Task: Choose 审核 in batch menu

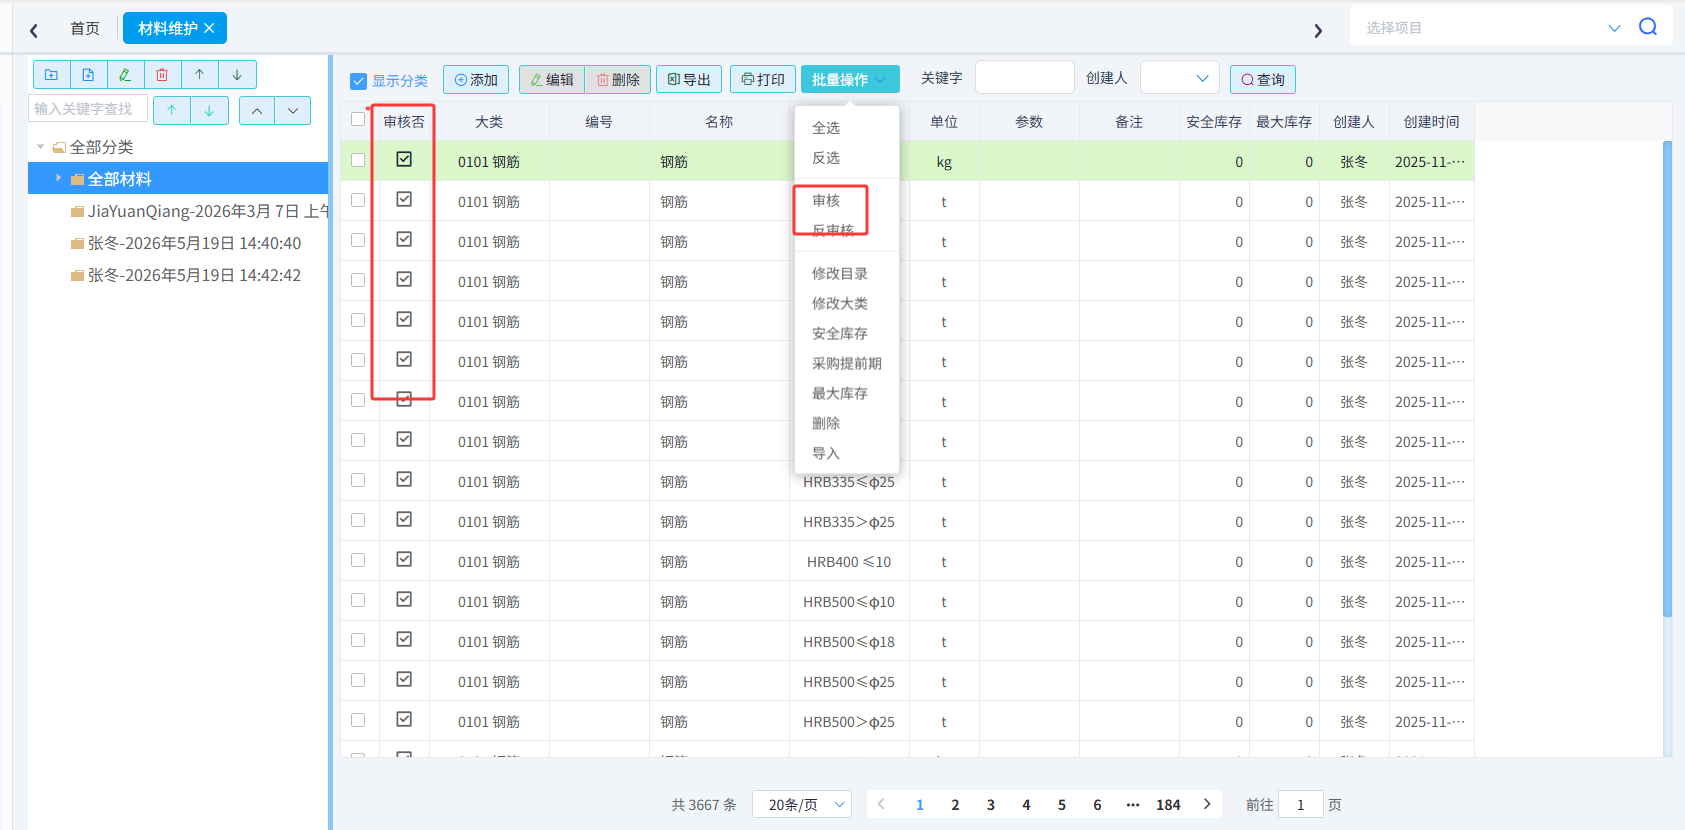Action: point(826,201)
